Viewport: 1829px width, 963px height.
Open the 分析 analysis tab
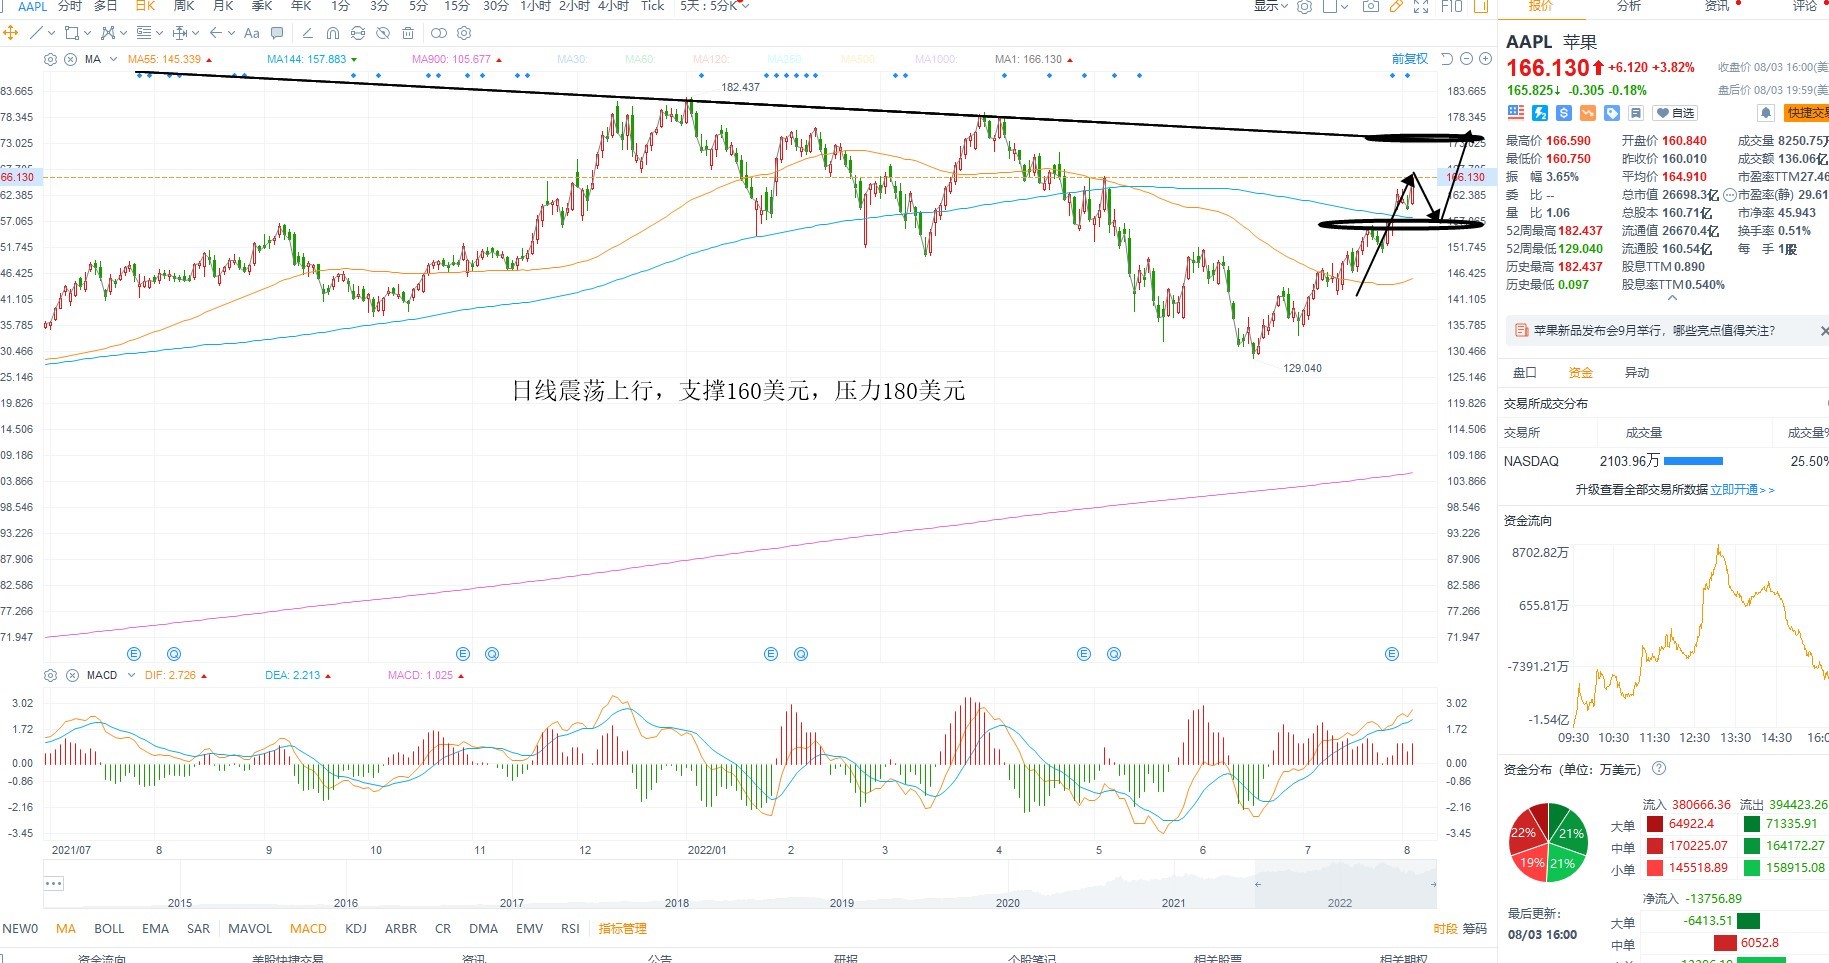pyautogui.click(x=1629, y=6)
